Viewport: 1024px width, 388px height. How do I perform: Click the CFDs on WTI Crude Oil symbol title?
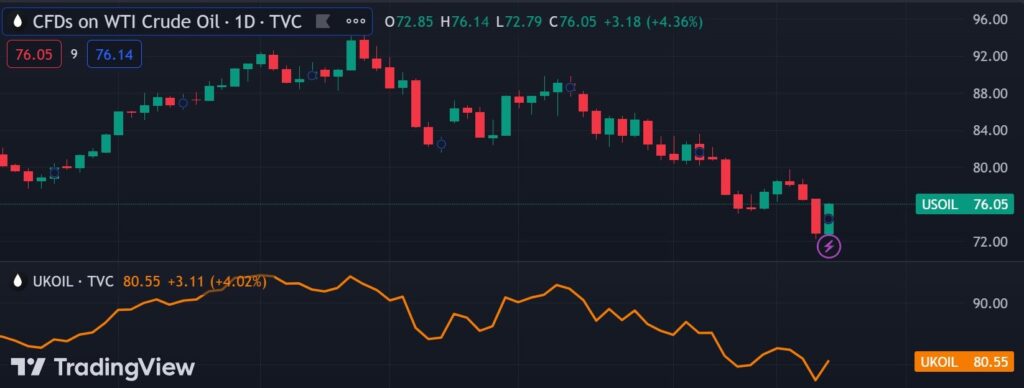(167, 22)
